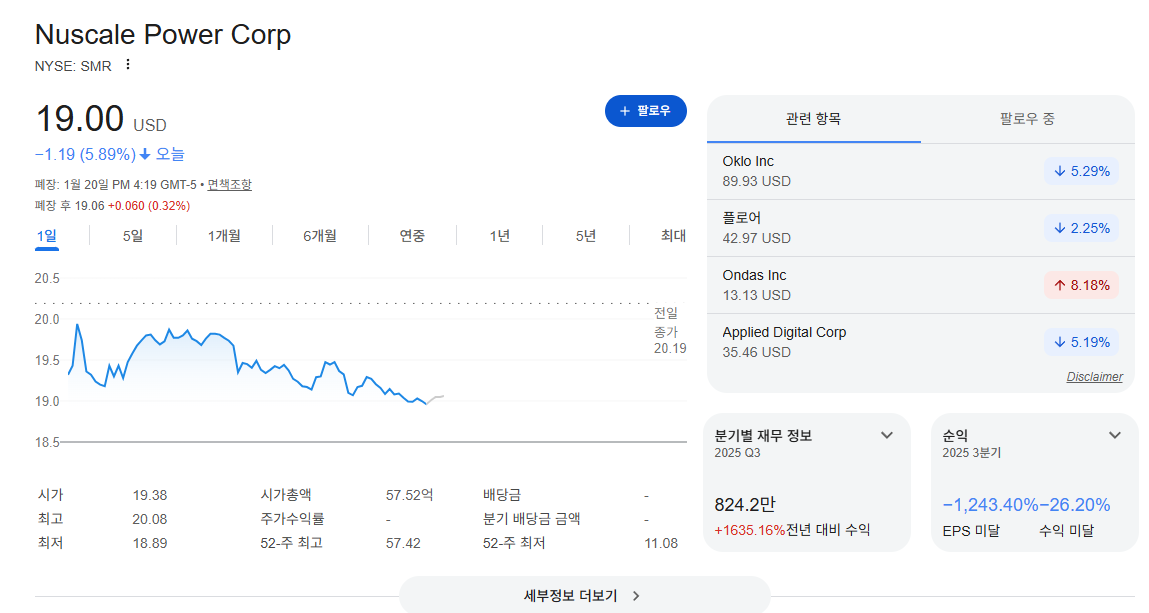This screenshot has height=613, width=1149.
Task: Select the 최대 chart range
Action: 673,236
